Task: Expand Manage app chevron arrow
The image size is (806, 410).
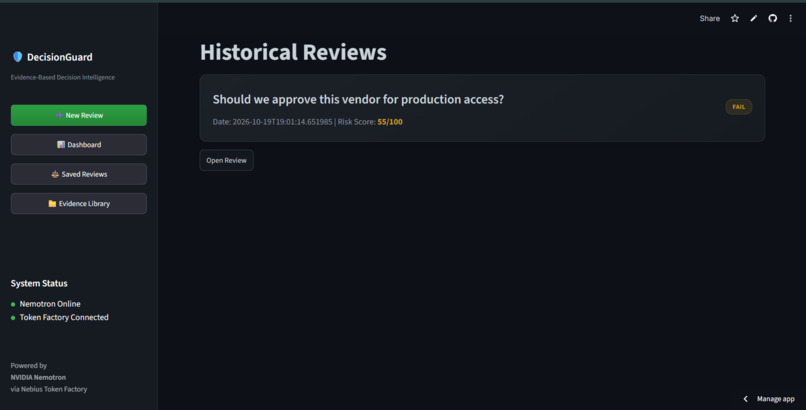Action: [745, 399]
